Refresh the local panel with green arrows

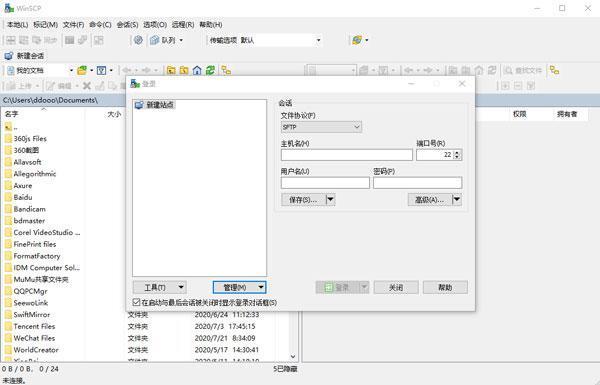210,70
